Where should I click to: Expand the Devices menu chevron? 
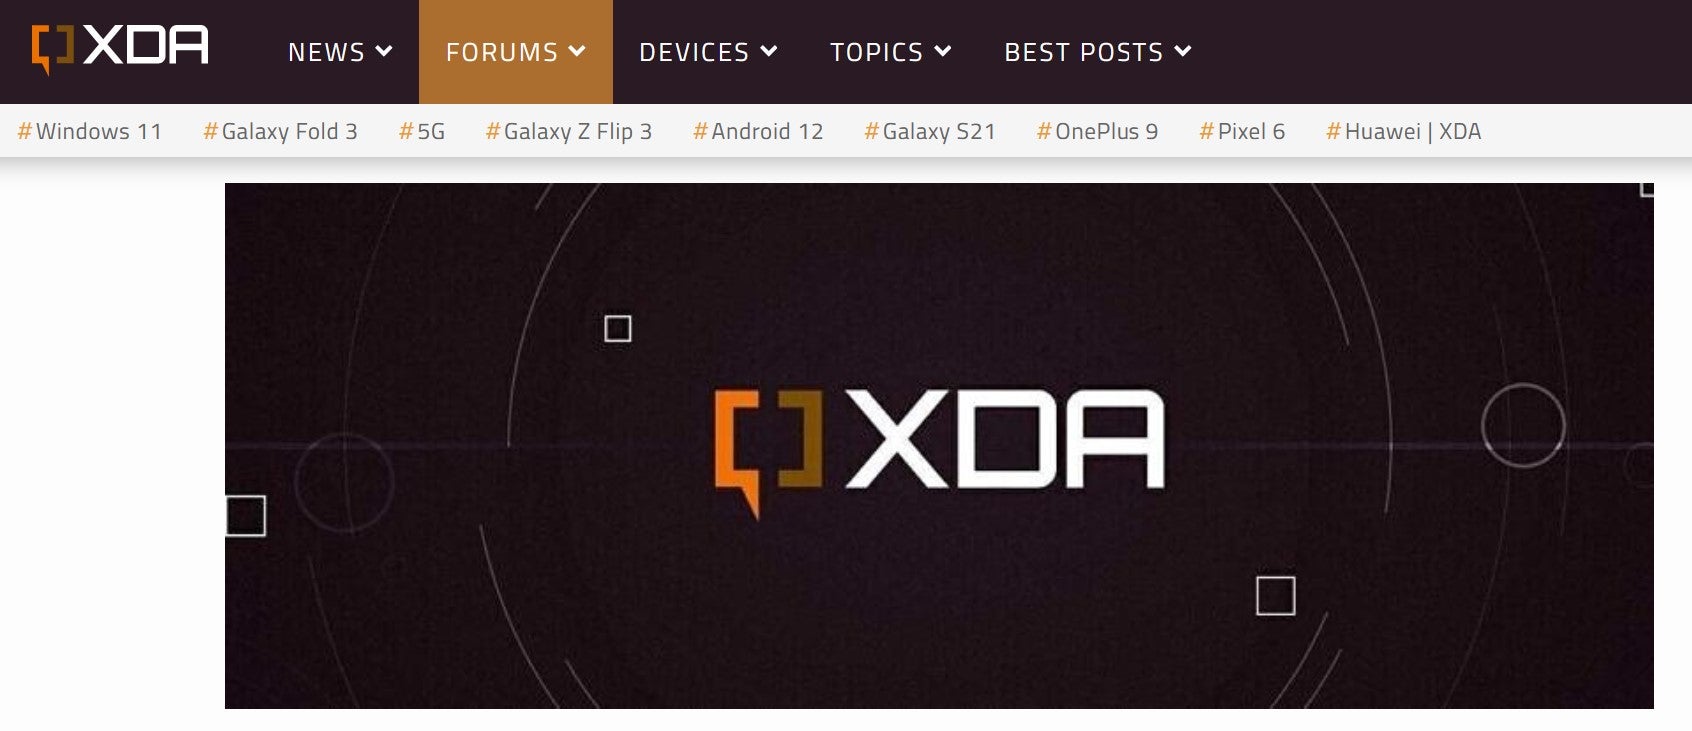[769, 51]
